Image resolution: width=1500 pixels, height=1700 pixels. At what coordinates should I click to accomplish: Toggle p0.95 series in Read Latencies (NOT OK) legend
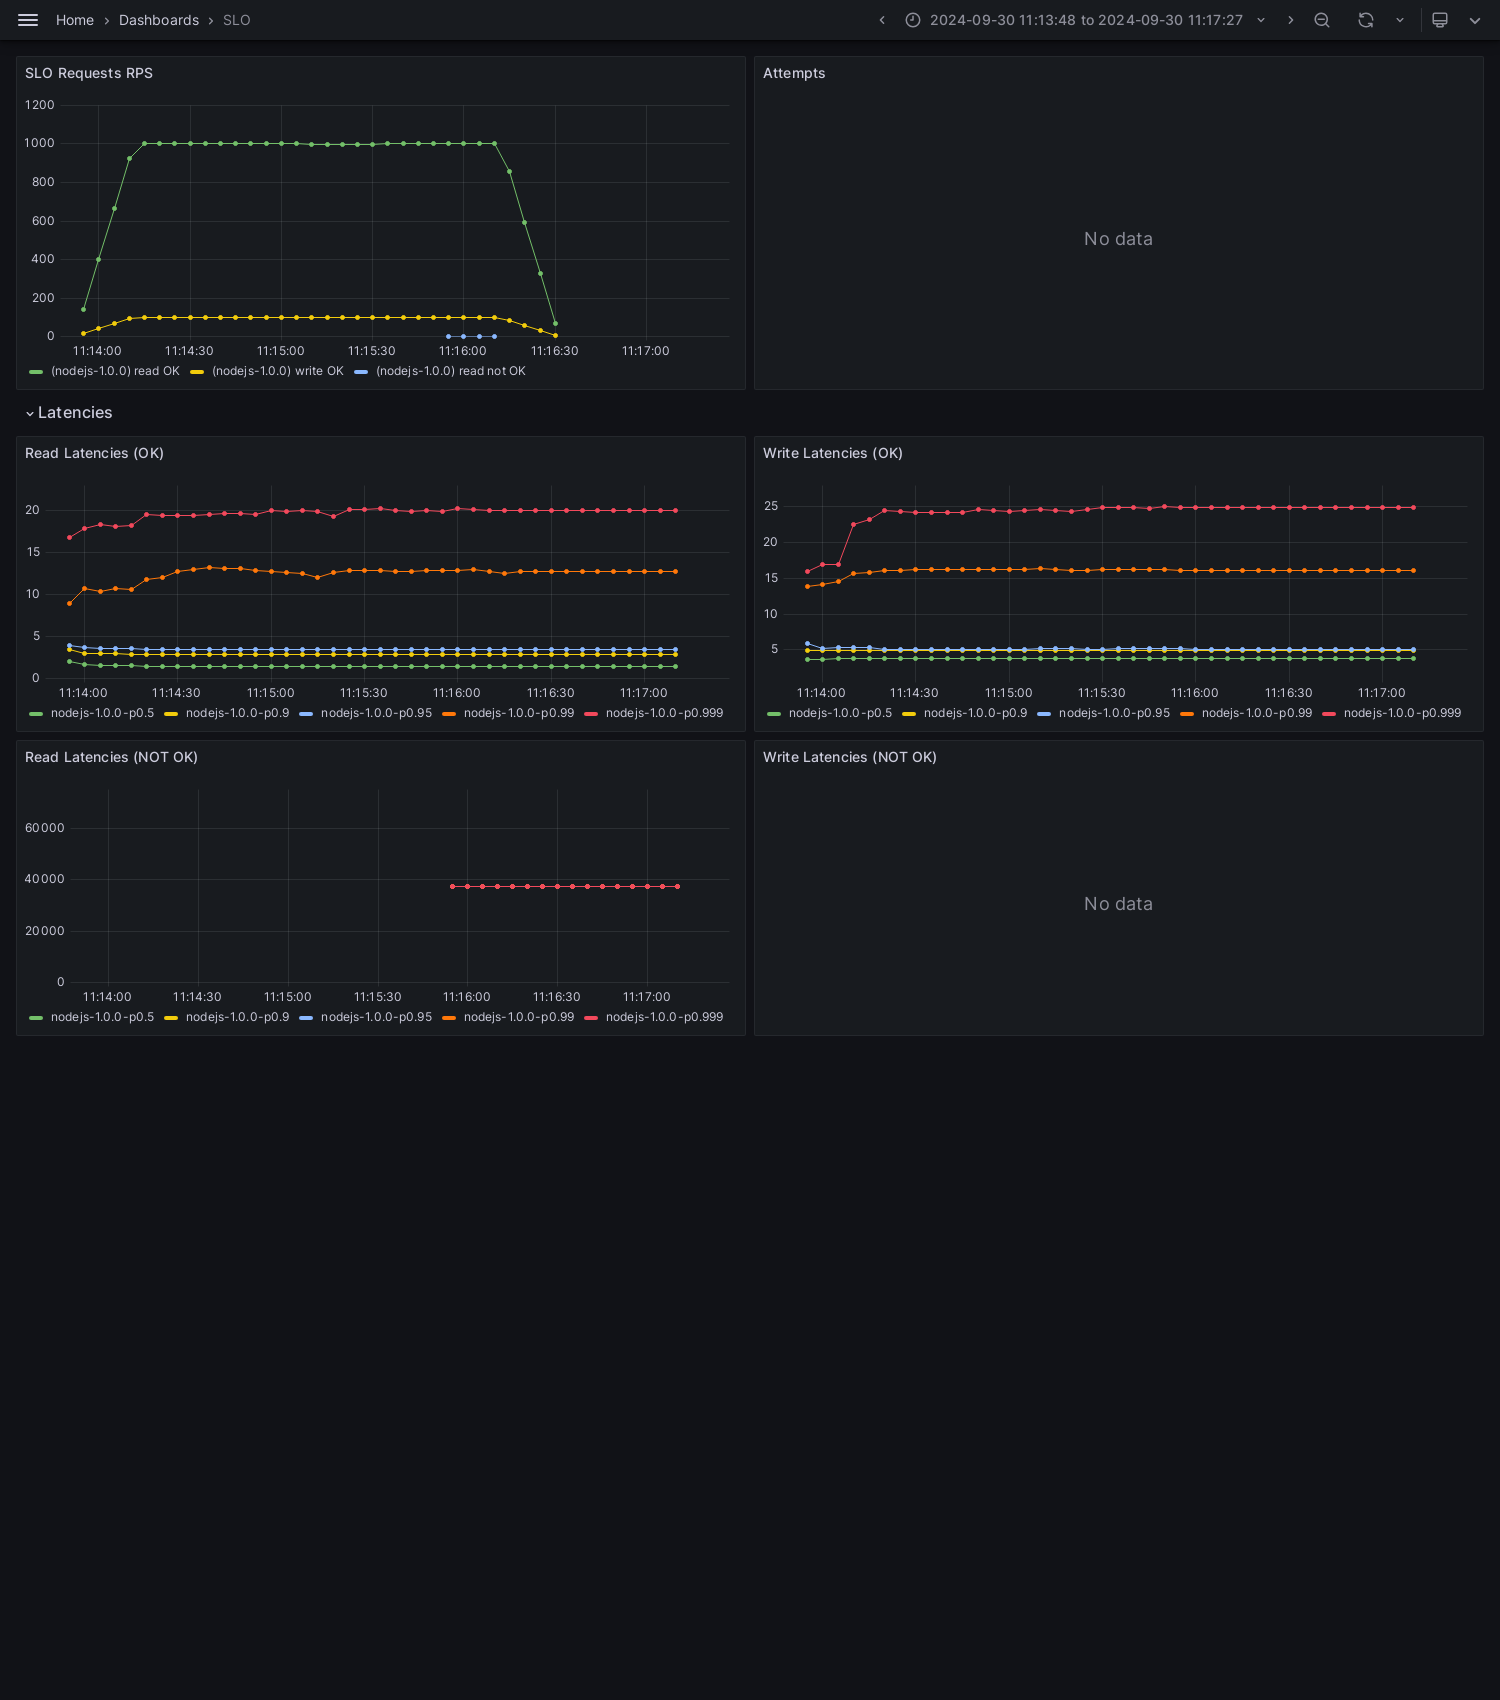376,1017
